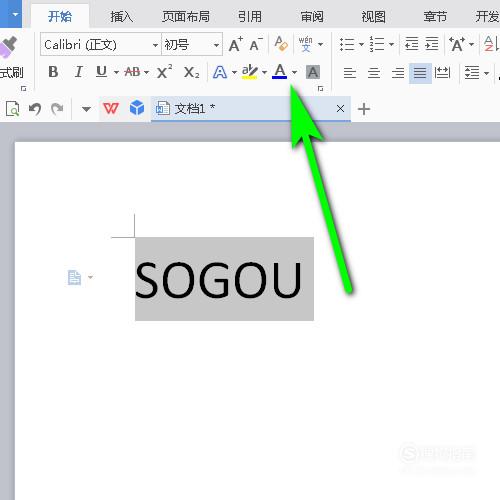
Task: Open the 页面布局 tab
Action: click(186, 16)
